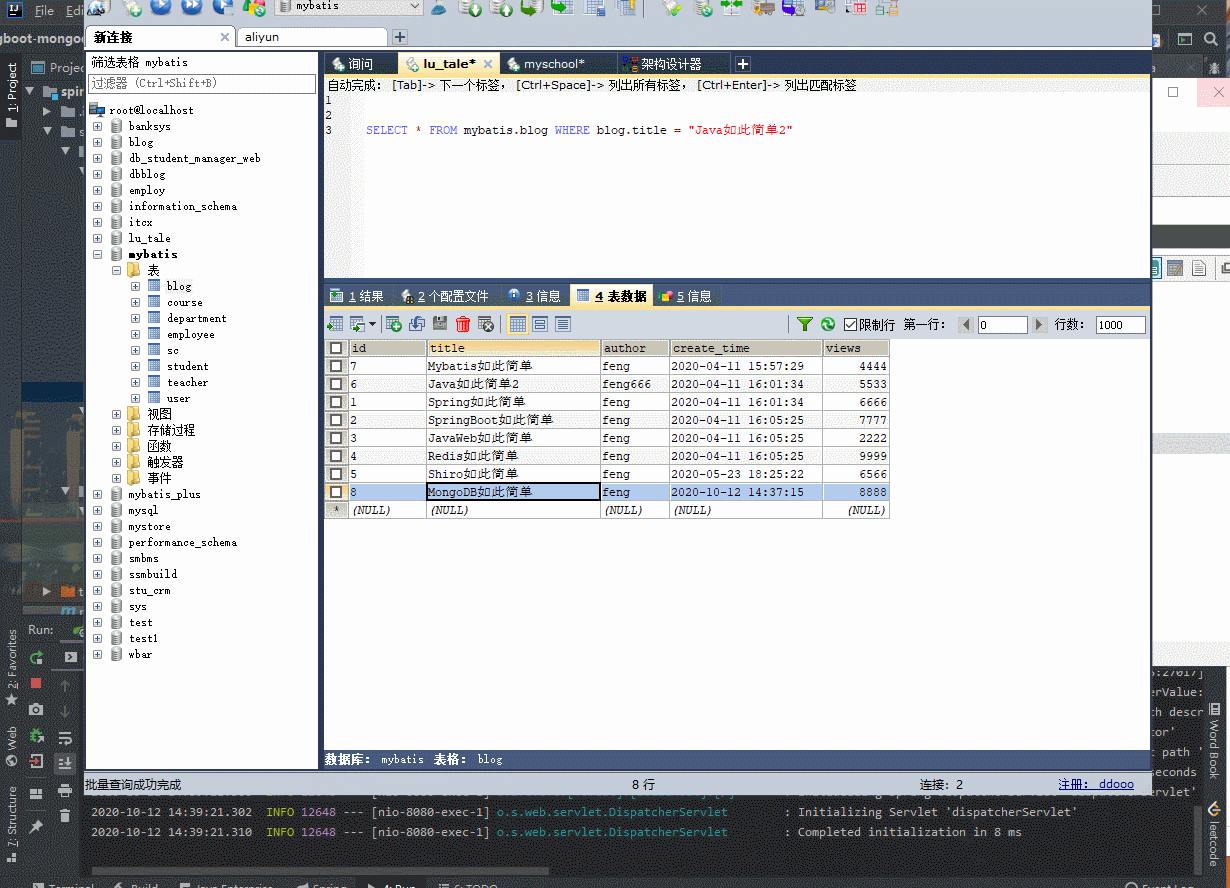This screenshot has width=1230, height=888.
Task: Add a new record with the plus icon
Action: tap(393, 324)
